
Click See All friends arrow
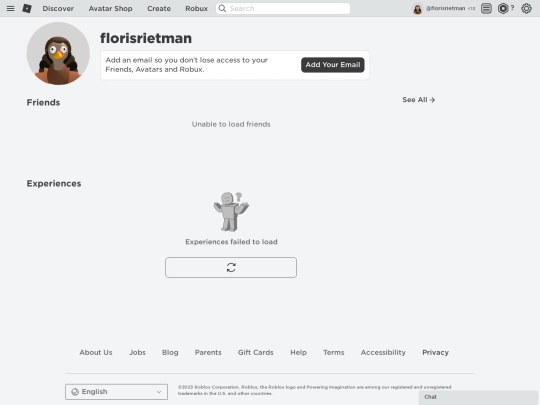(418, 100)
